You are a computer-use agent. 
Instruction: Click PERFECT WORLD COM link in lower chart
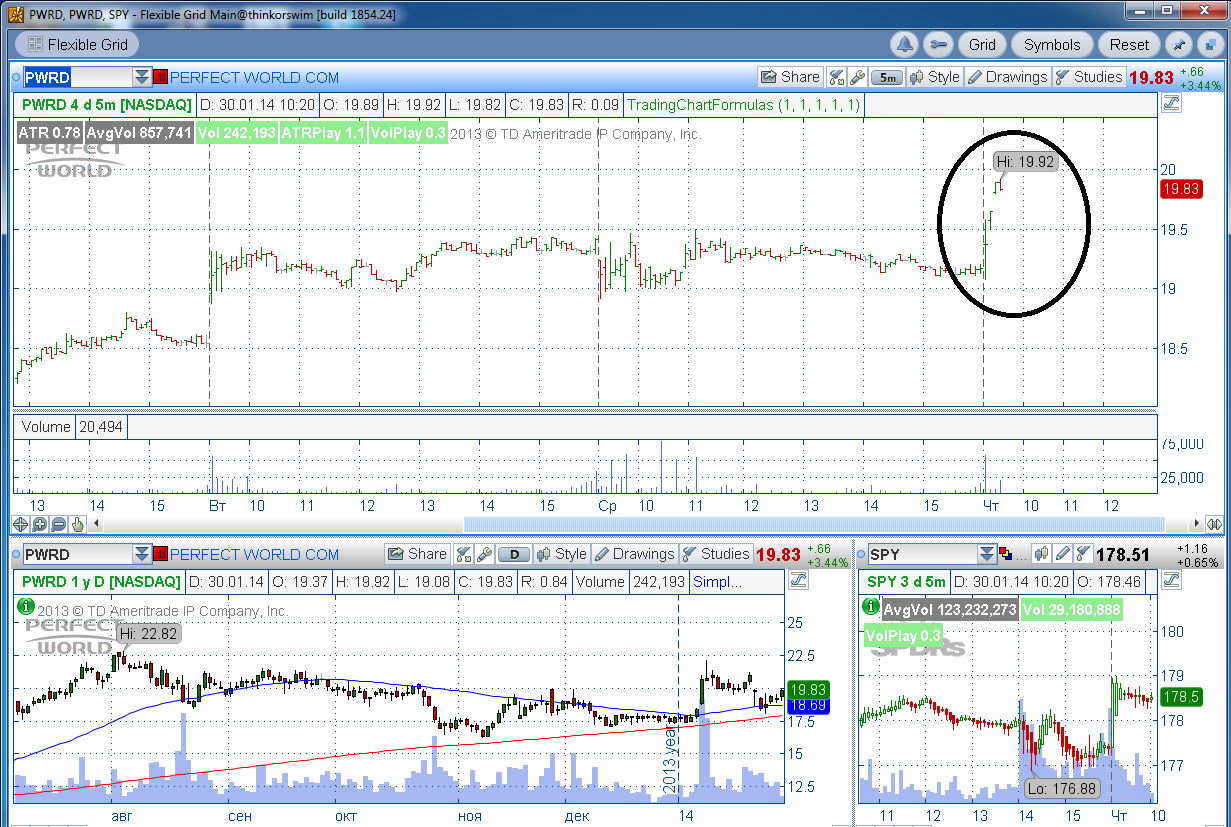point(254,554)
